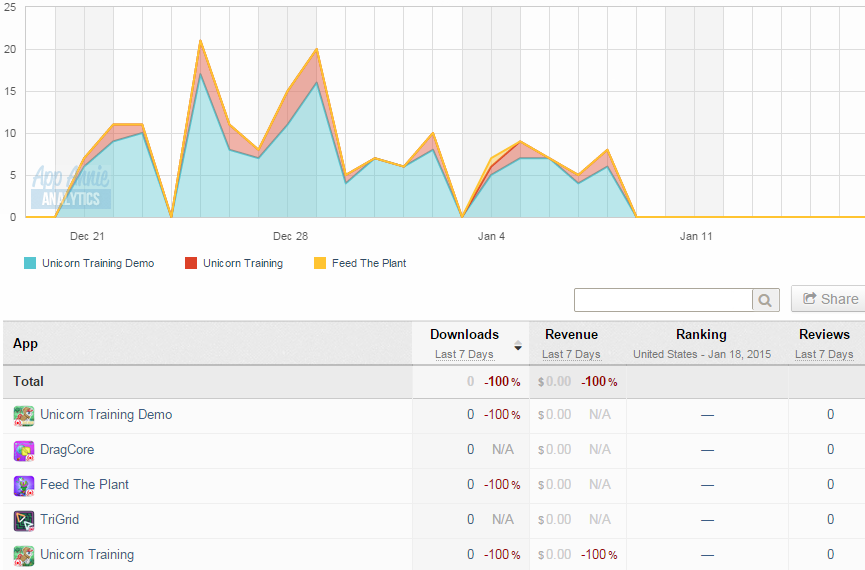Open the TriGrid link

click(x=59, y=519)
